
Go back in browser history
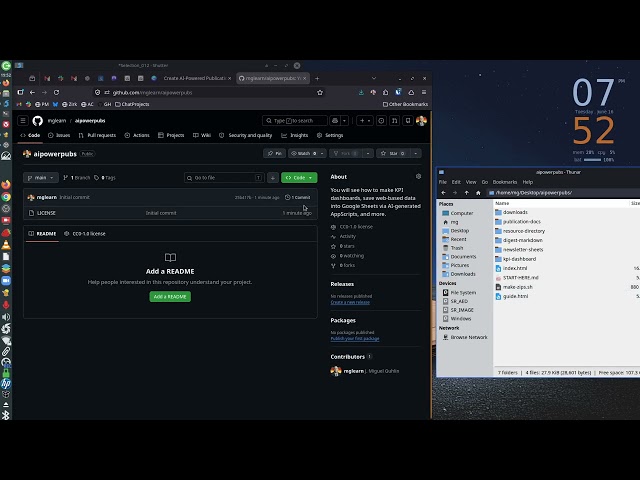(x=32, y=93)
